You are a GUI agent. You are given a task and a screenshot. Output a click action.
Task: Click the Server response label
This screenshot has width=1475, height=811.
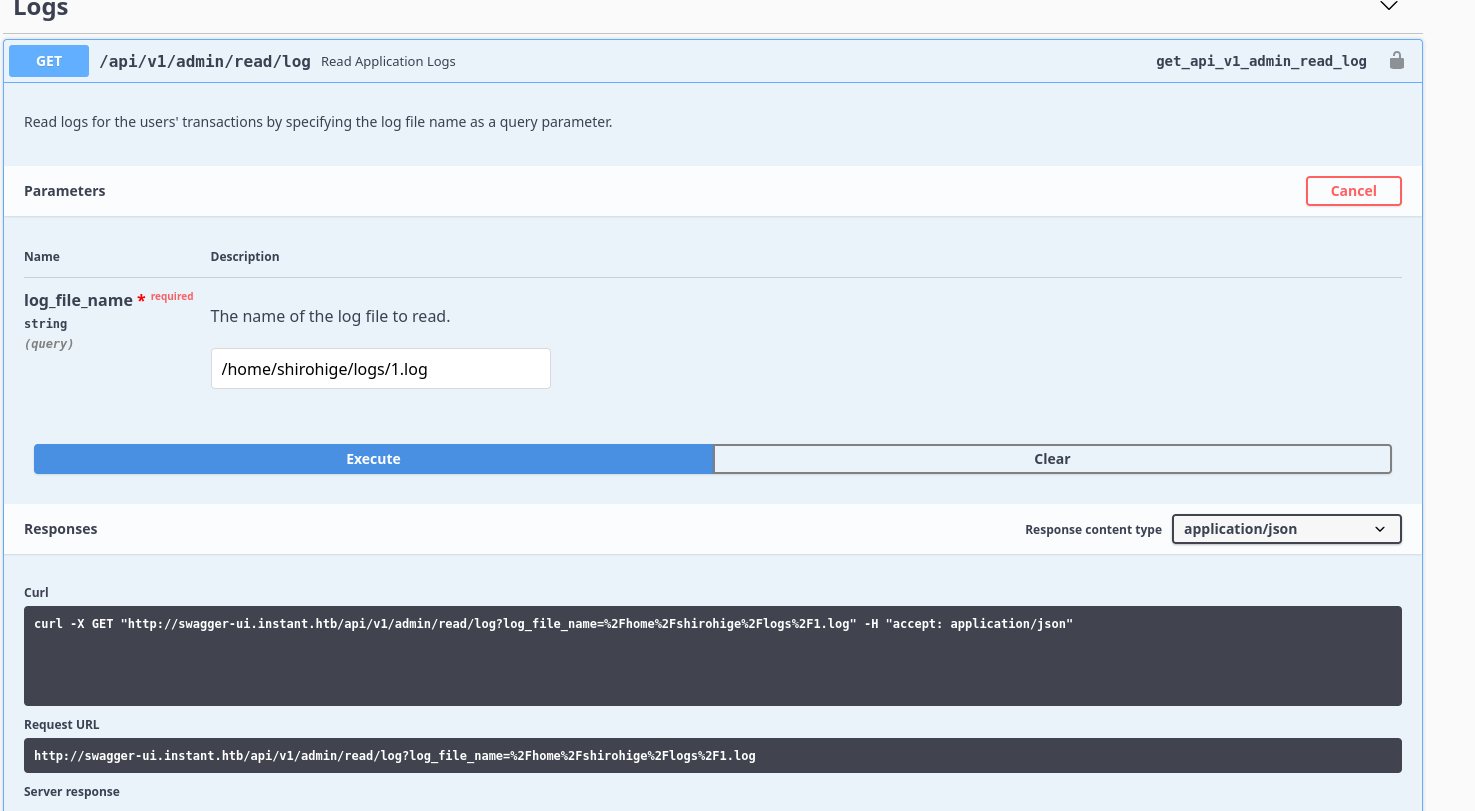72,792
